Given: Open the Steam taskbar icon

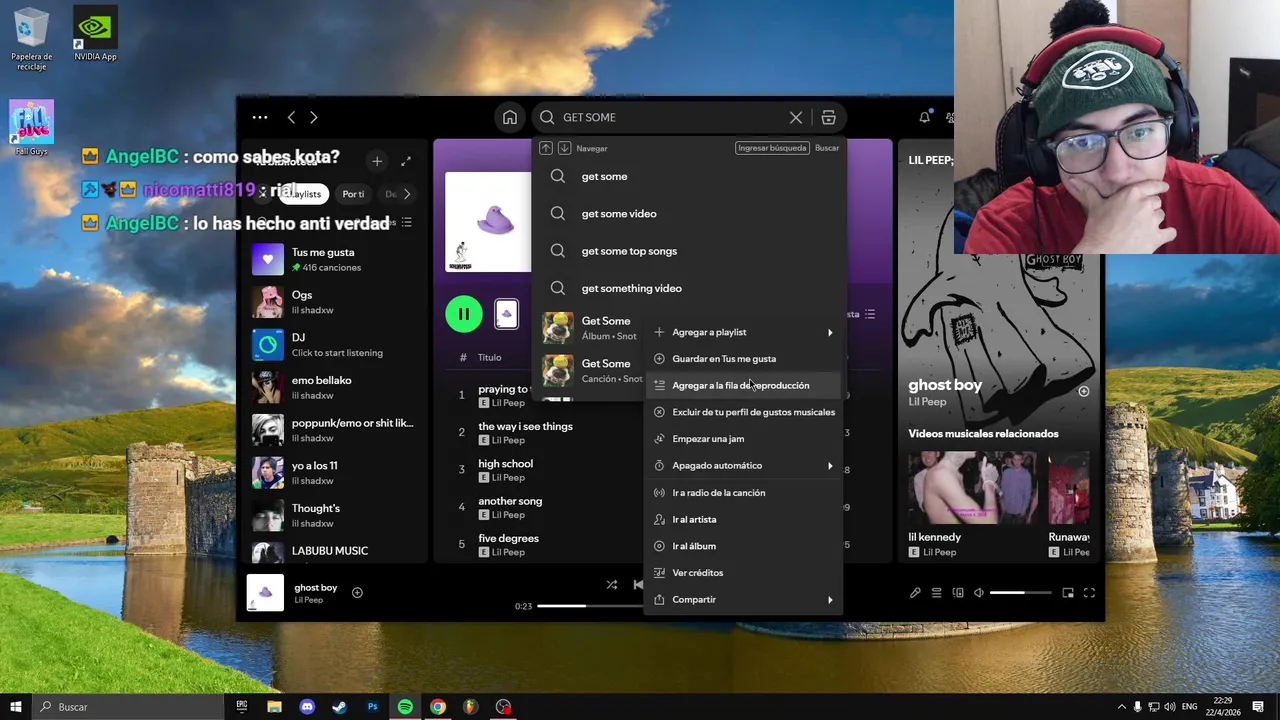Looking at the screenshot, I should click(x=339, y=706).
